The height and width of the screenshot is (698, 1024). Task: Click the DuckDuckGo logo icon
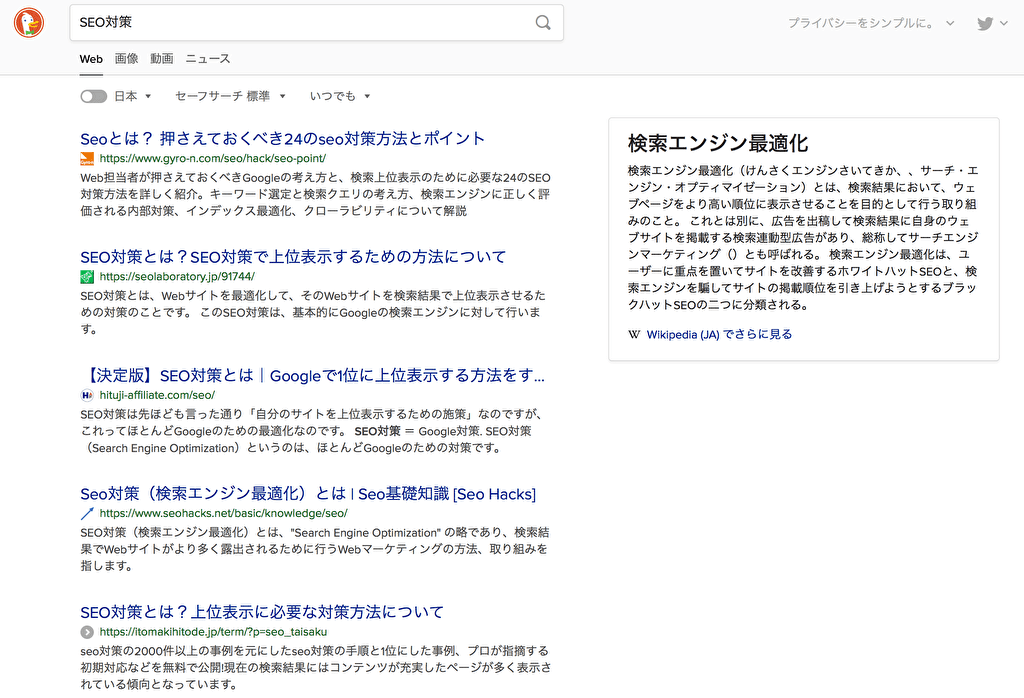click(29, 22)
